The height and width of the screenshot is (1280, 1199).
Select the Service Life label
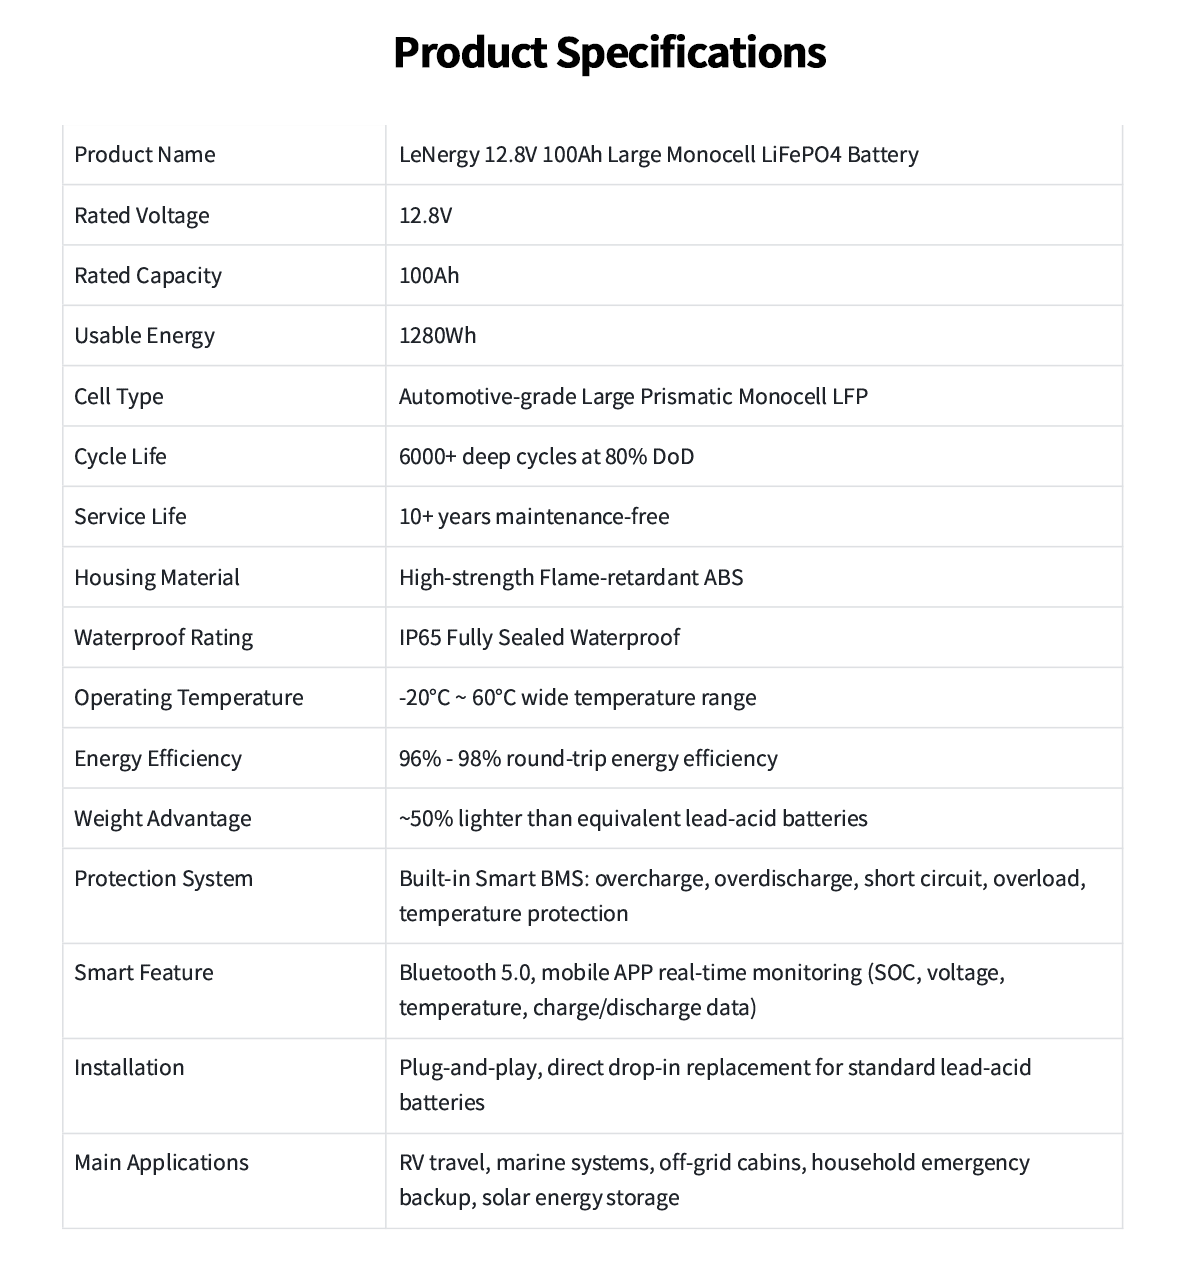tap(130, 516)
